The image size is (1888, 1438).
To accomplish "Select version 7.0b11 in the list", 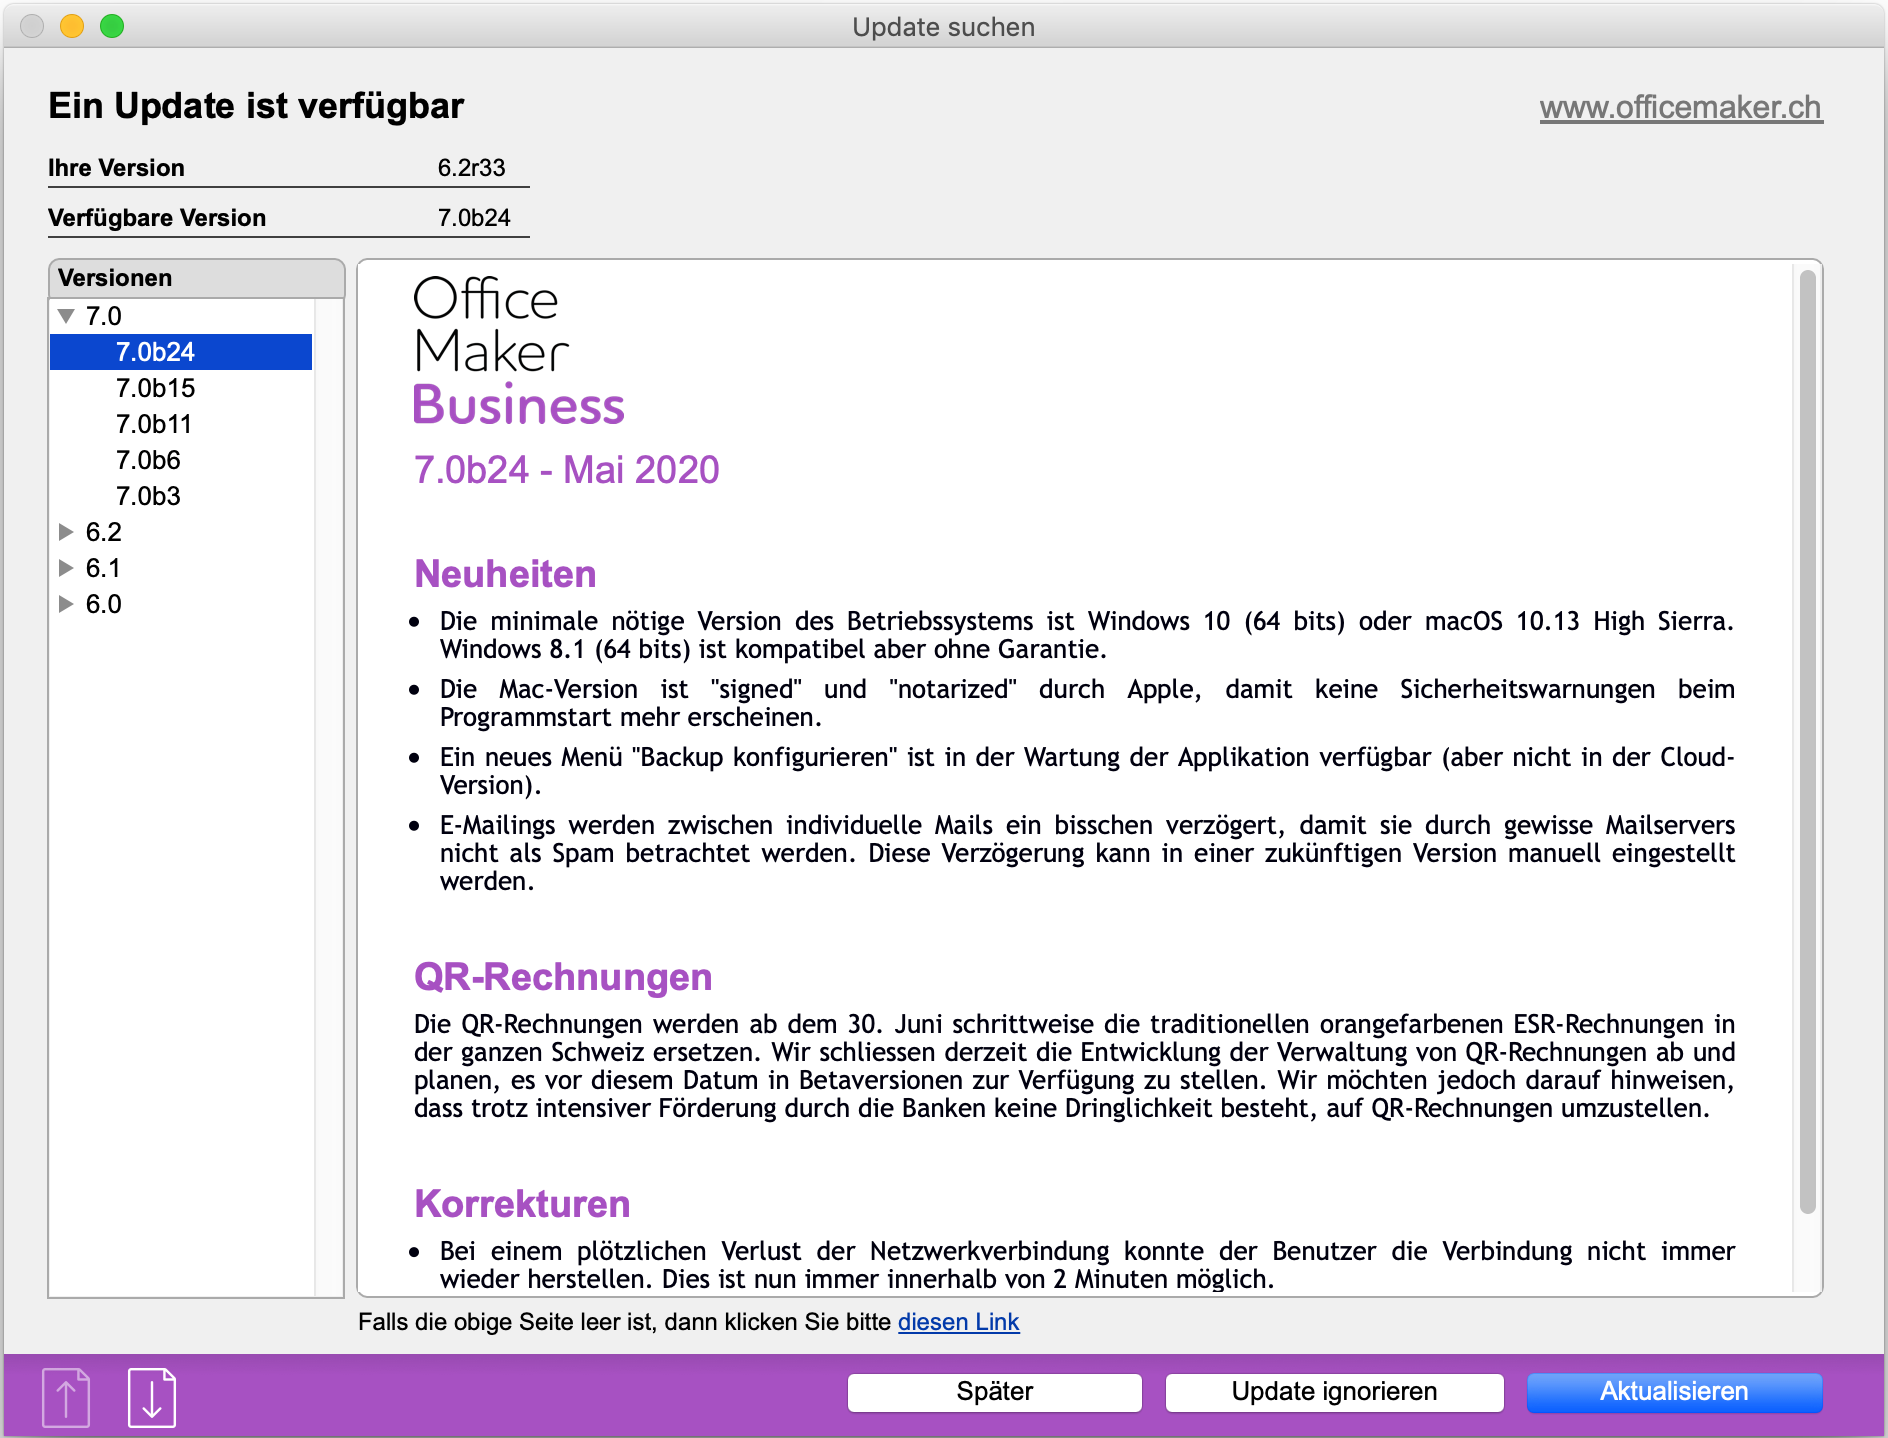I will coord(181,424).
